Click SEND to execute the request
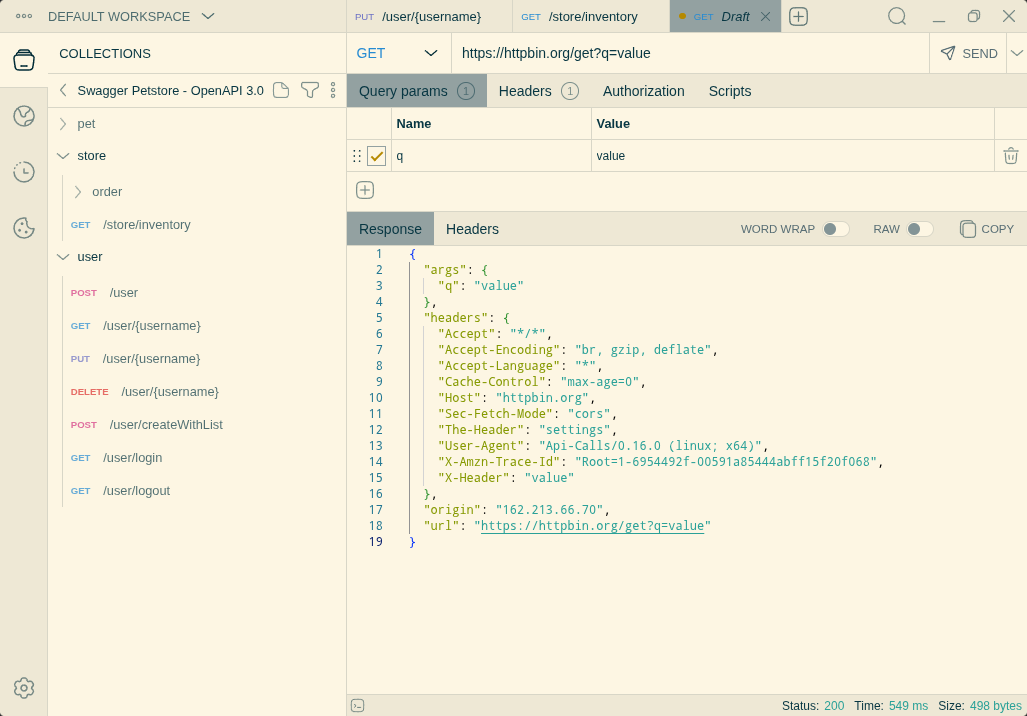Viewport: 1027px width, 716px height. click(x=968, y=53)
